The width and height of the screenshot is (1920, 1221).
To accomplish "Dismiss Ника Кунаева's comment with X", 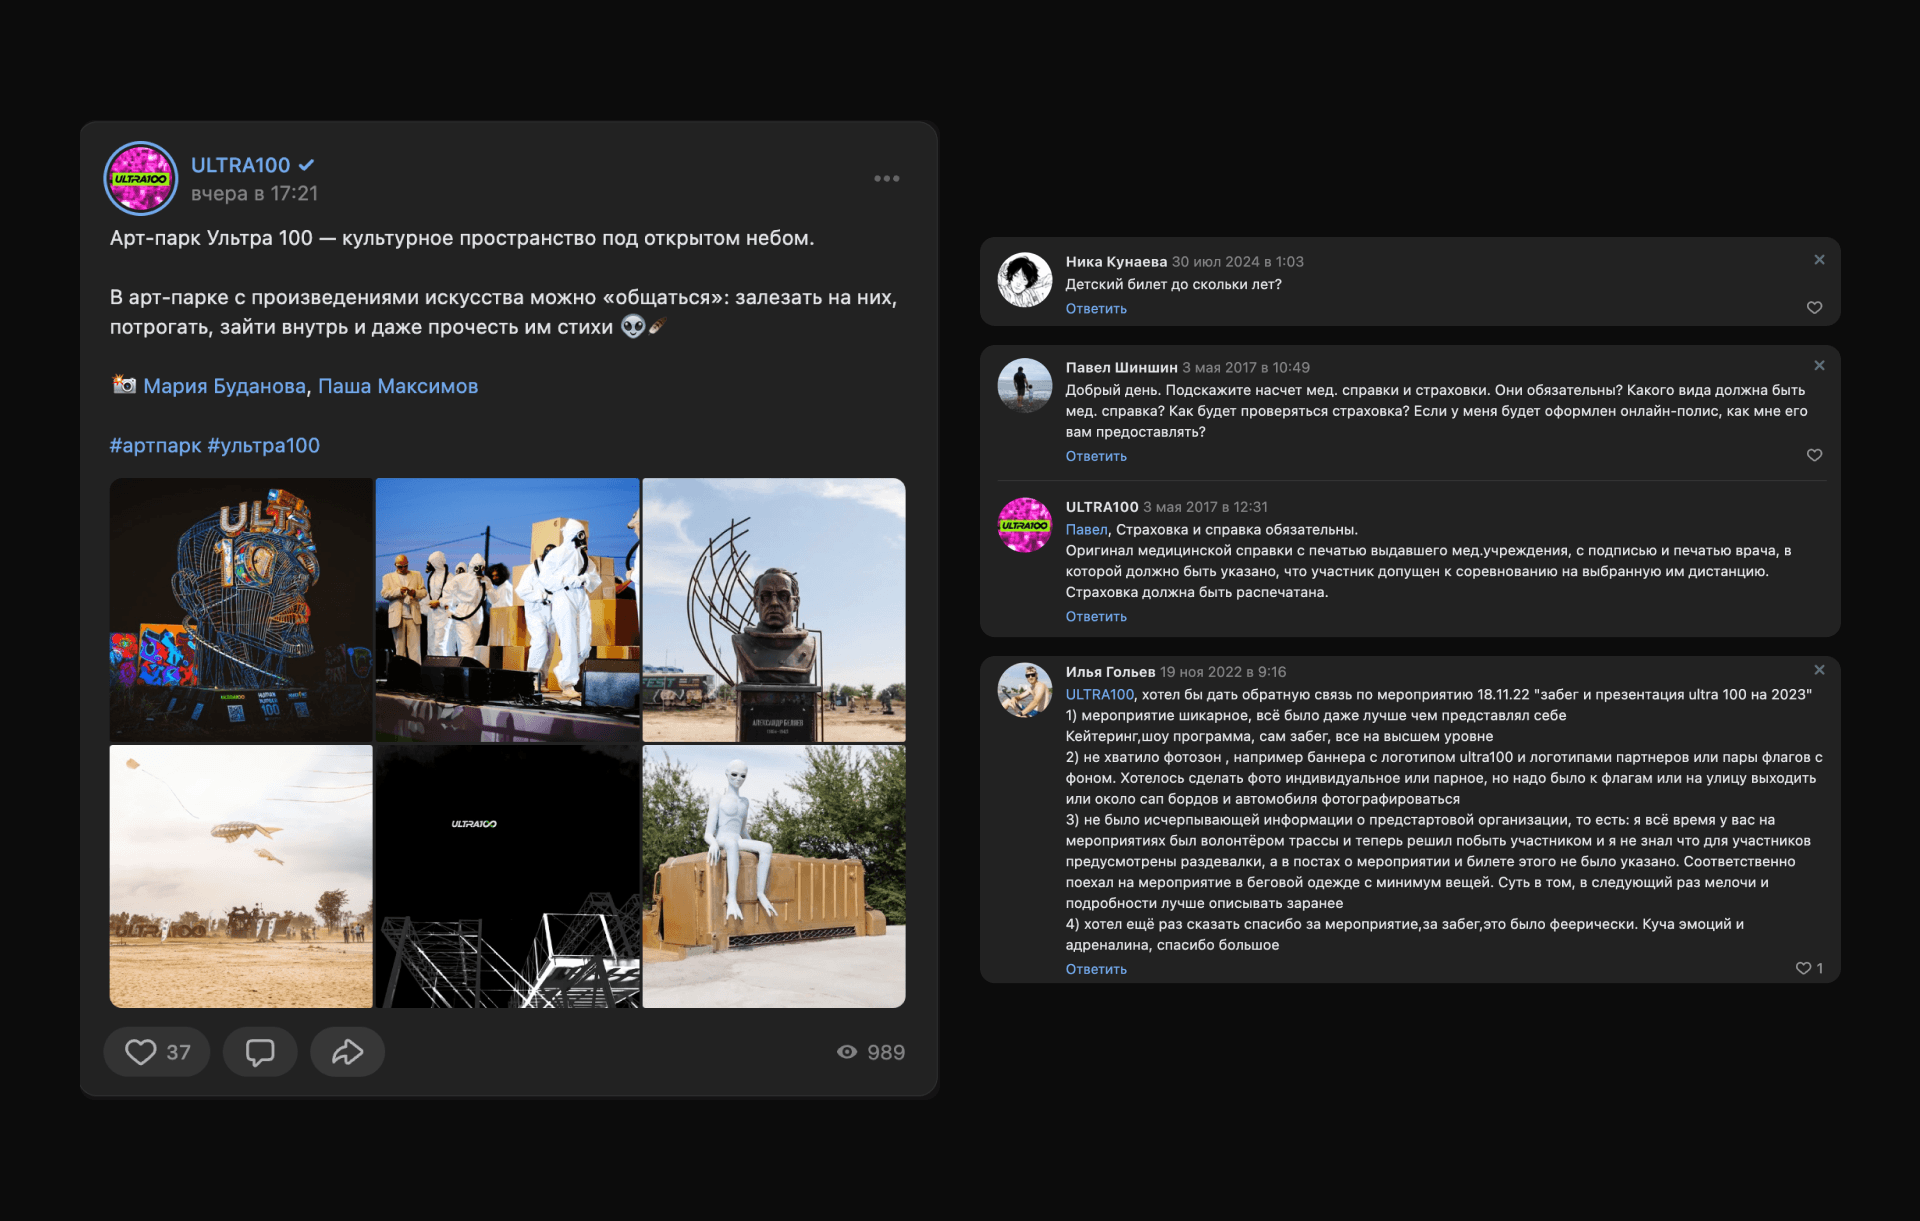I will coord(1819,260).
